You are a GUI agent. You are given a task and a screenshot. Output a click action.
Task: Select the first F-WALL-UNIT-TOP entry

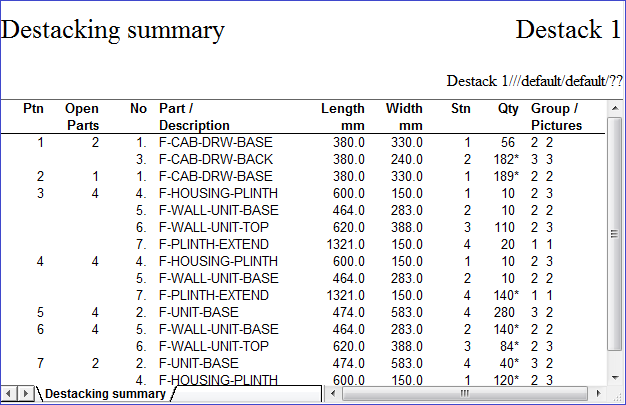click(x=212, y=227)
